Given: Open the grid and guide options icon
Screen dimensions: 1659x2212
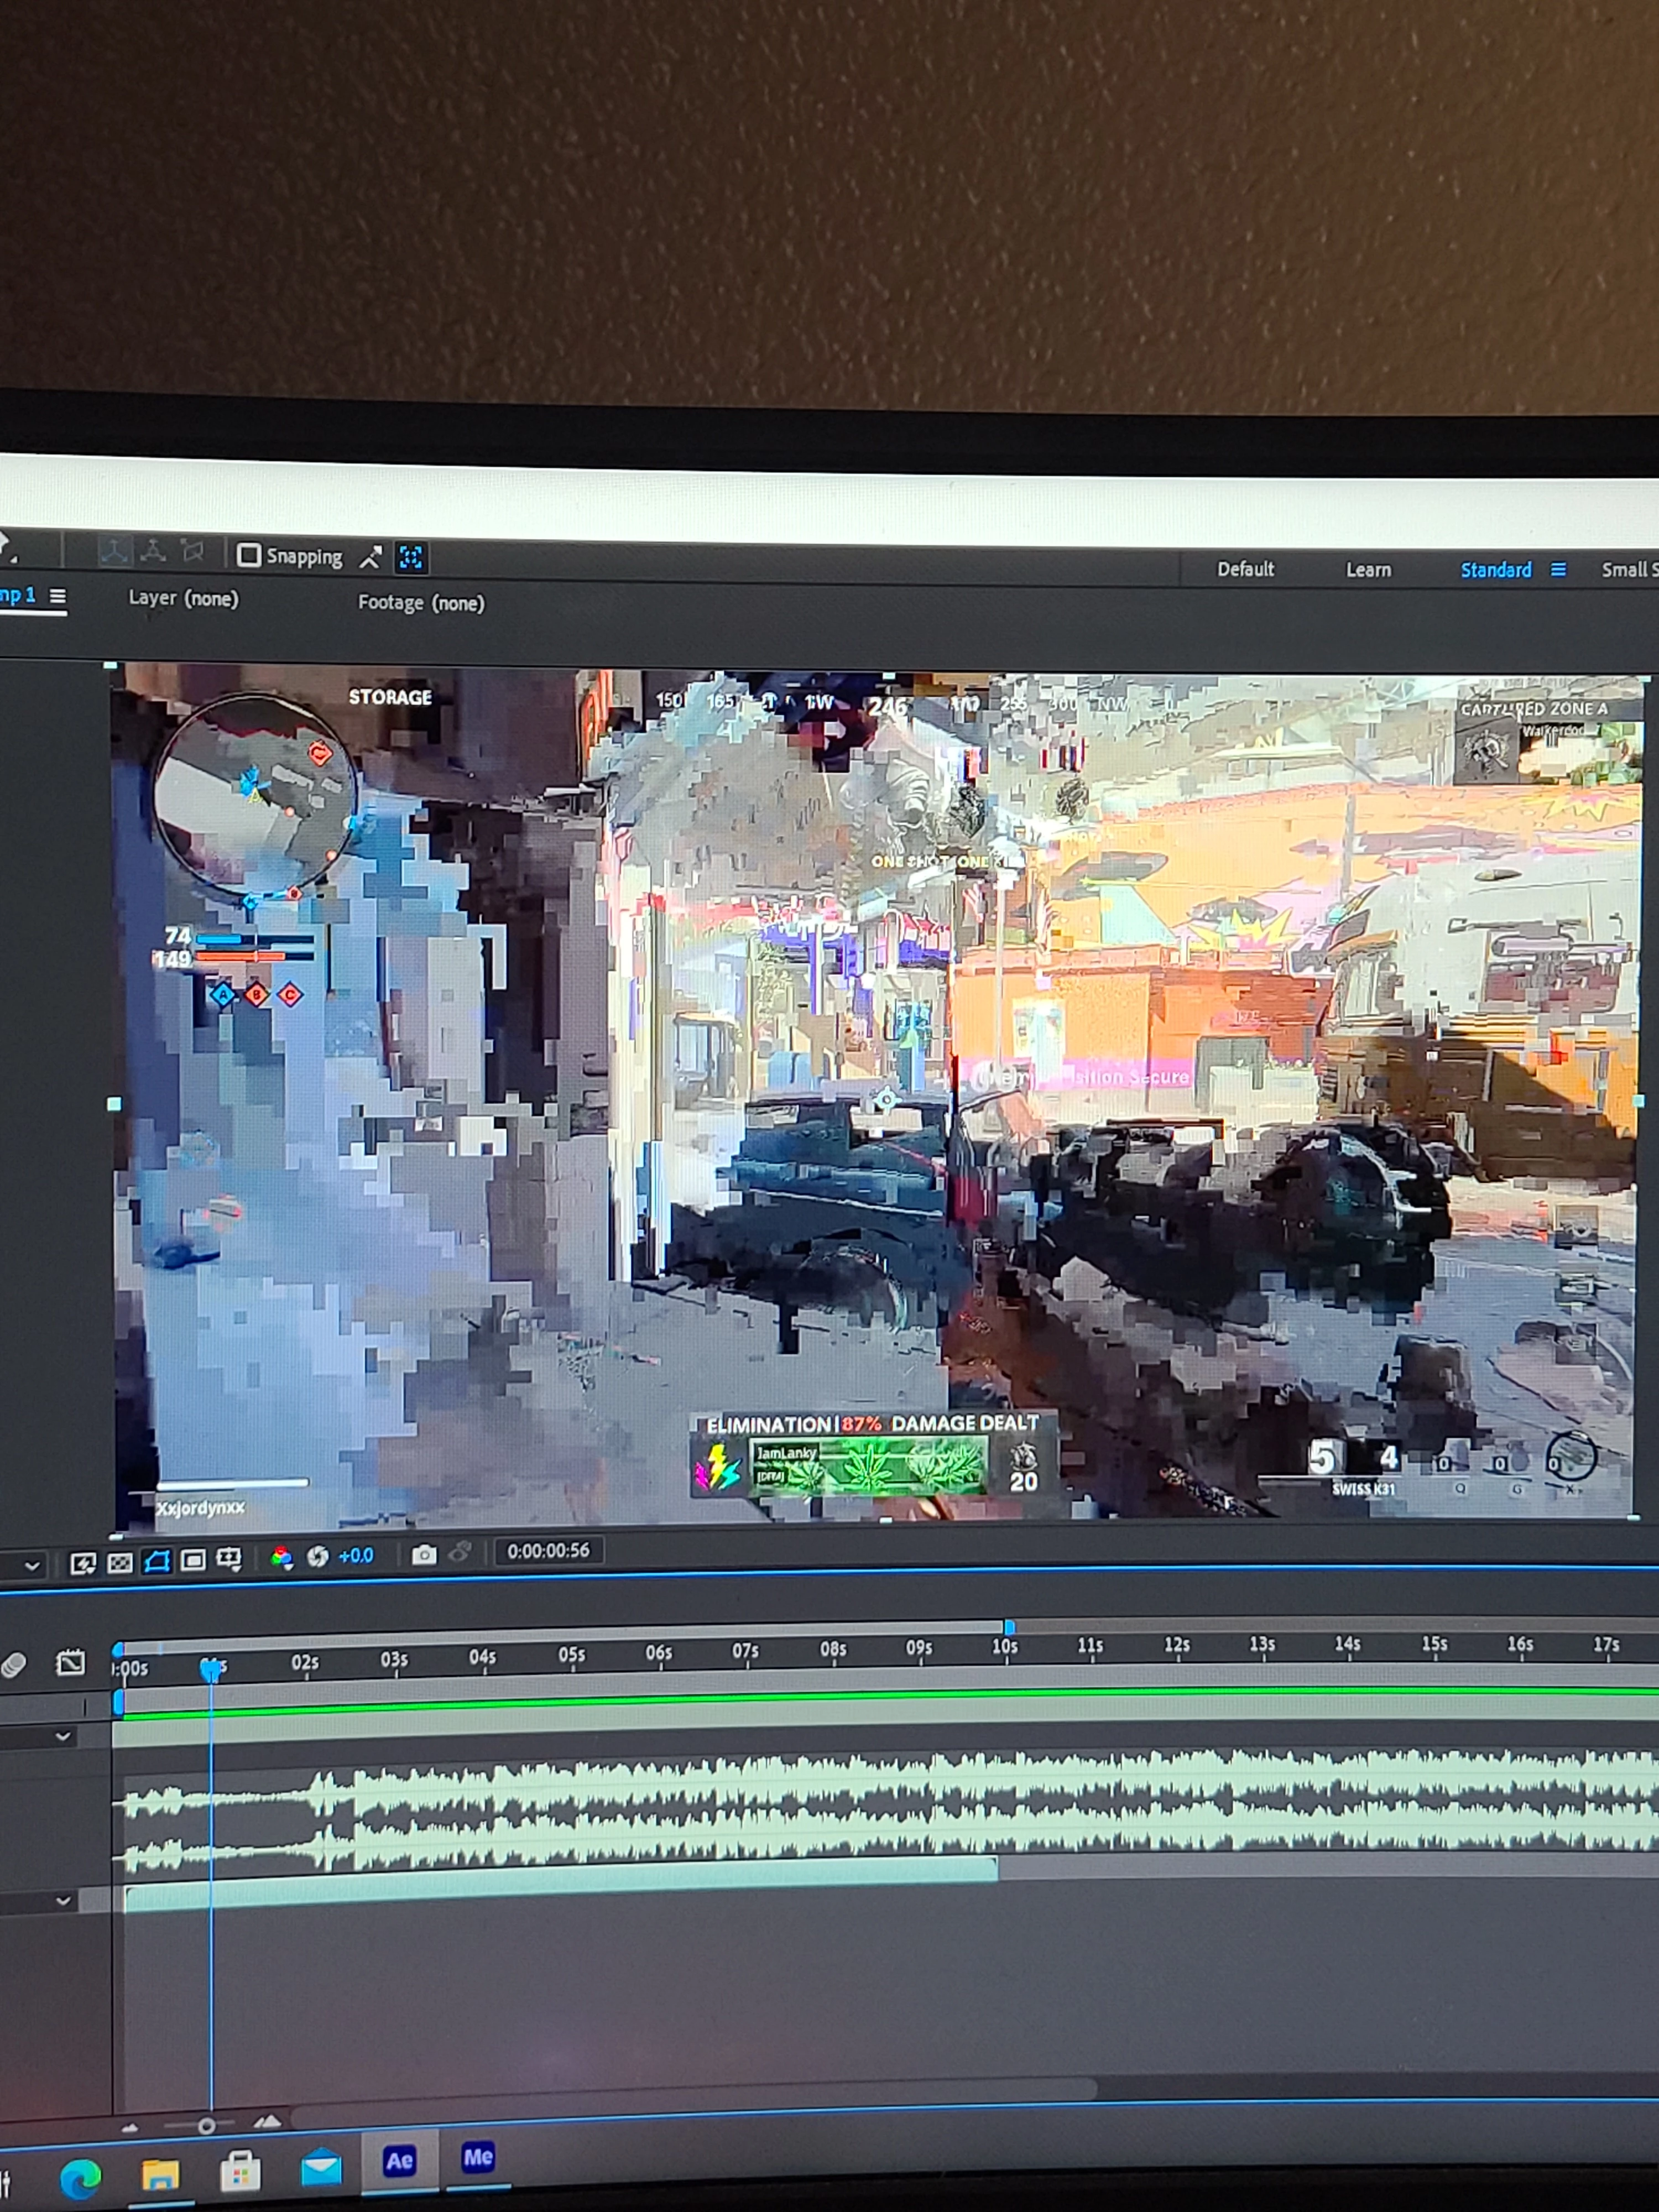Looking at the screenshot, I should (229, 1559).
